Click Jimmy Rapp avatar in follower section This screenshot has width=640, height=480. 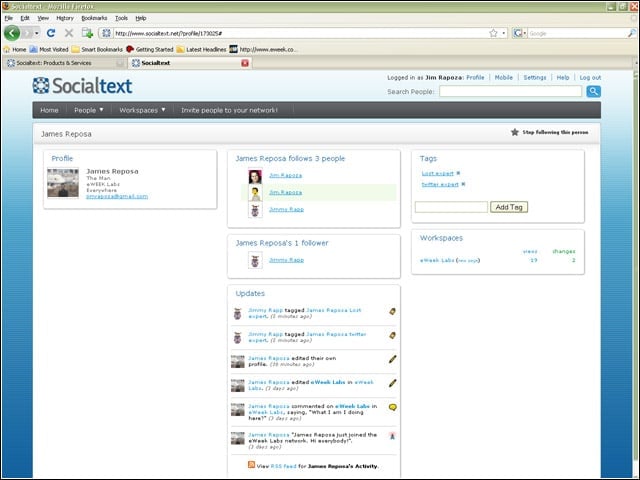255,260
